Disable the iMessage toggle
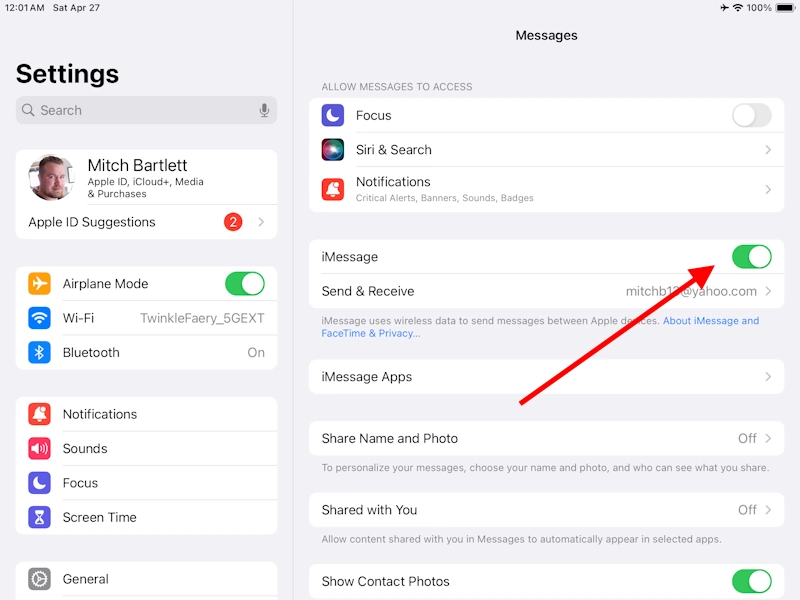The width and height of the screenshot is (800, 600). coord(752,257)
